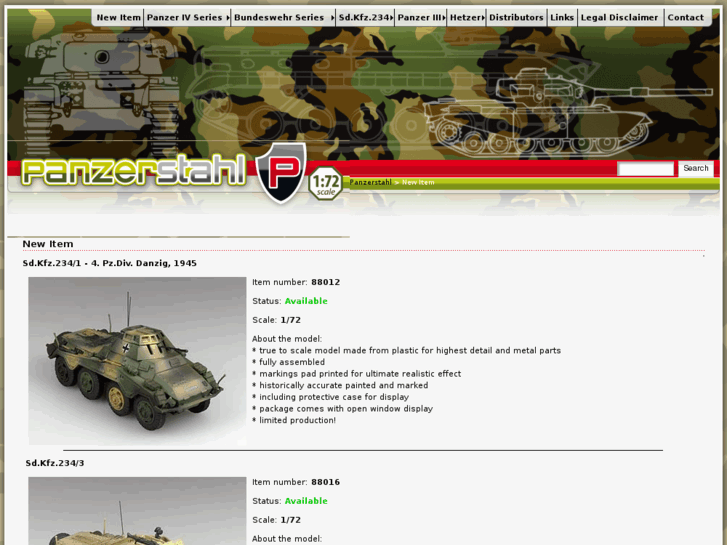Image resolution: width=727 pixels, height=545 pixels.
Task: Open the Contact page
Action: (x=685, y=18)
